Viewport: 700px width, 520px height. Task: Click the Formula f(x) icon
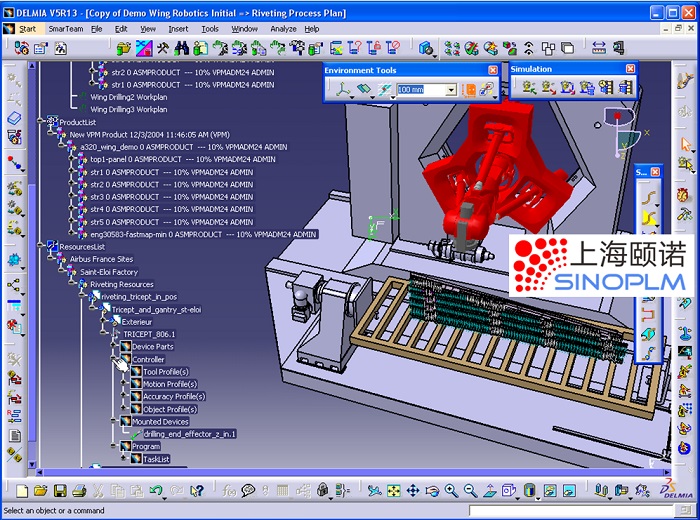[x=229, y=491]
